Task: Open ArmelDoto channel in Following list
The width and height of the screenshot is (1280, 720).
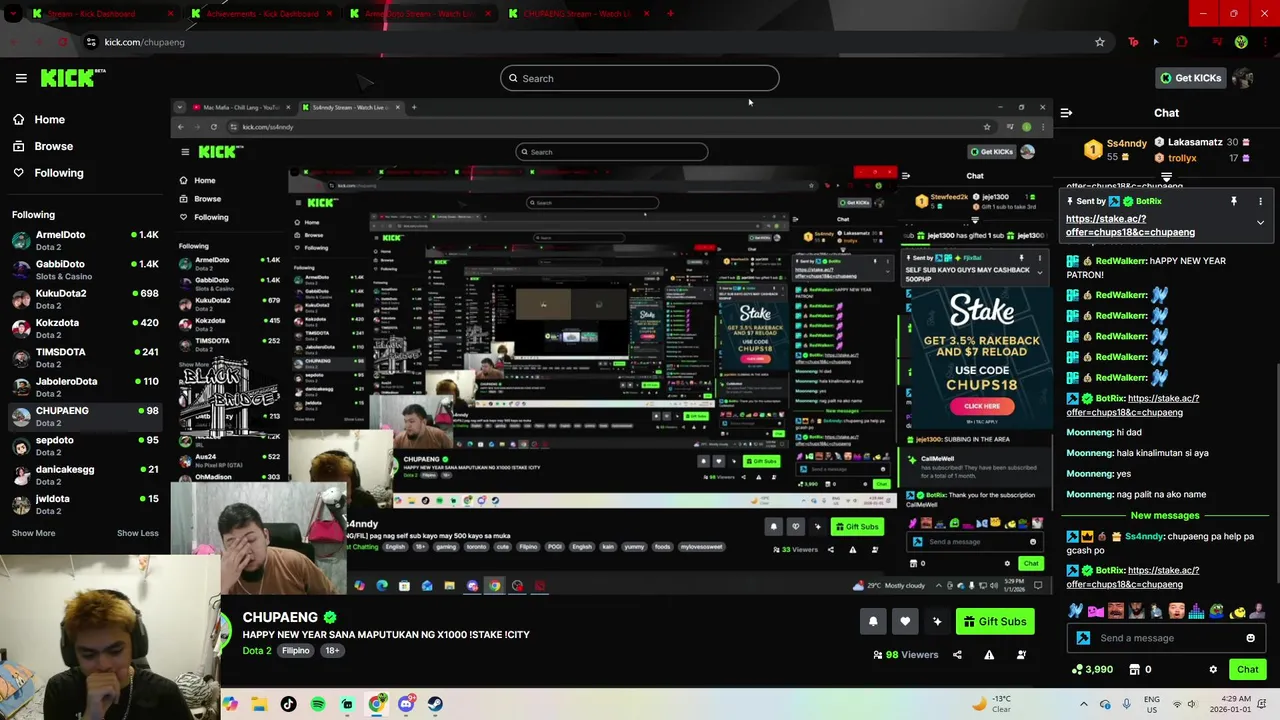Action: (x=85, y=240)
